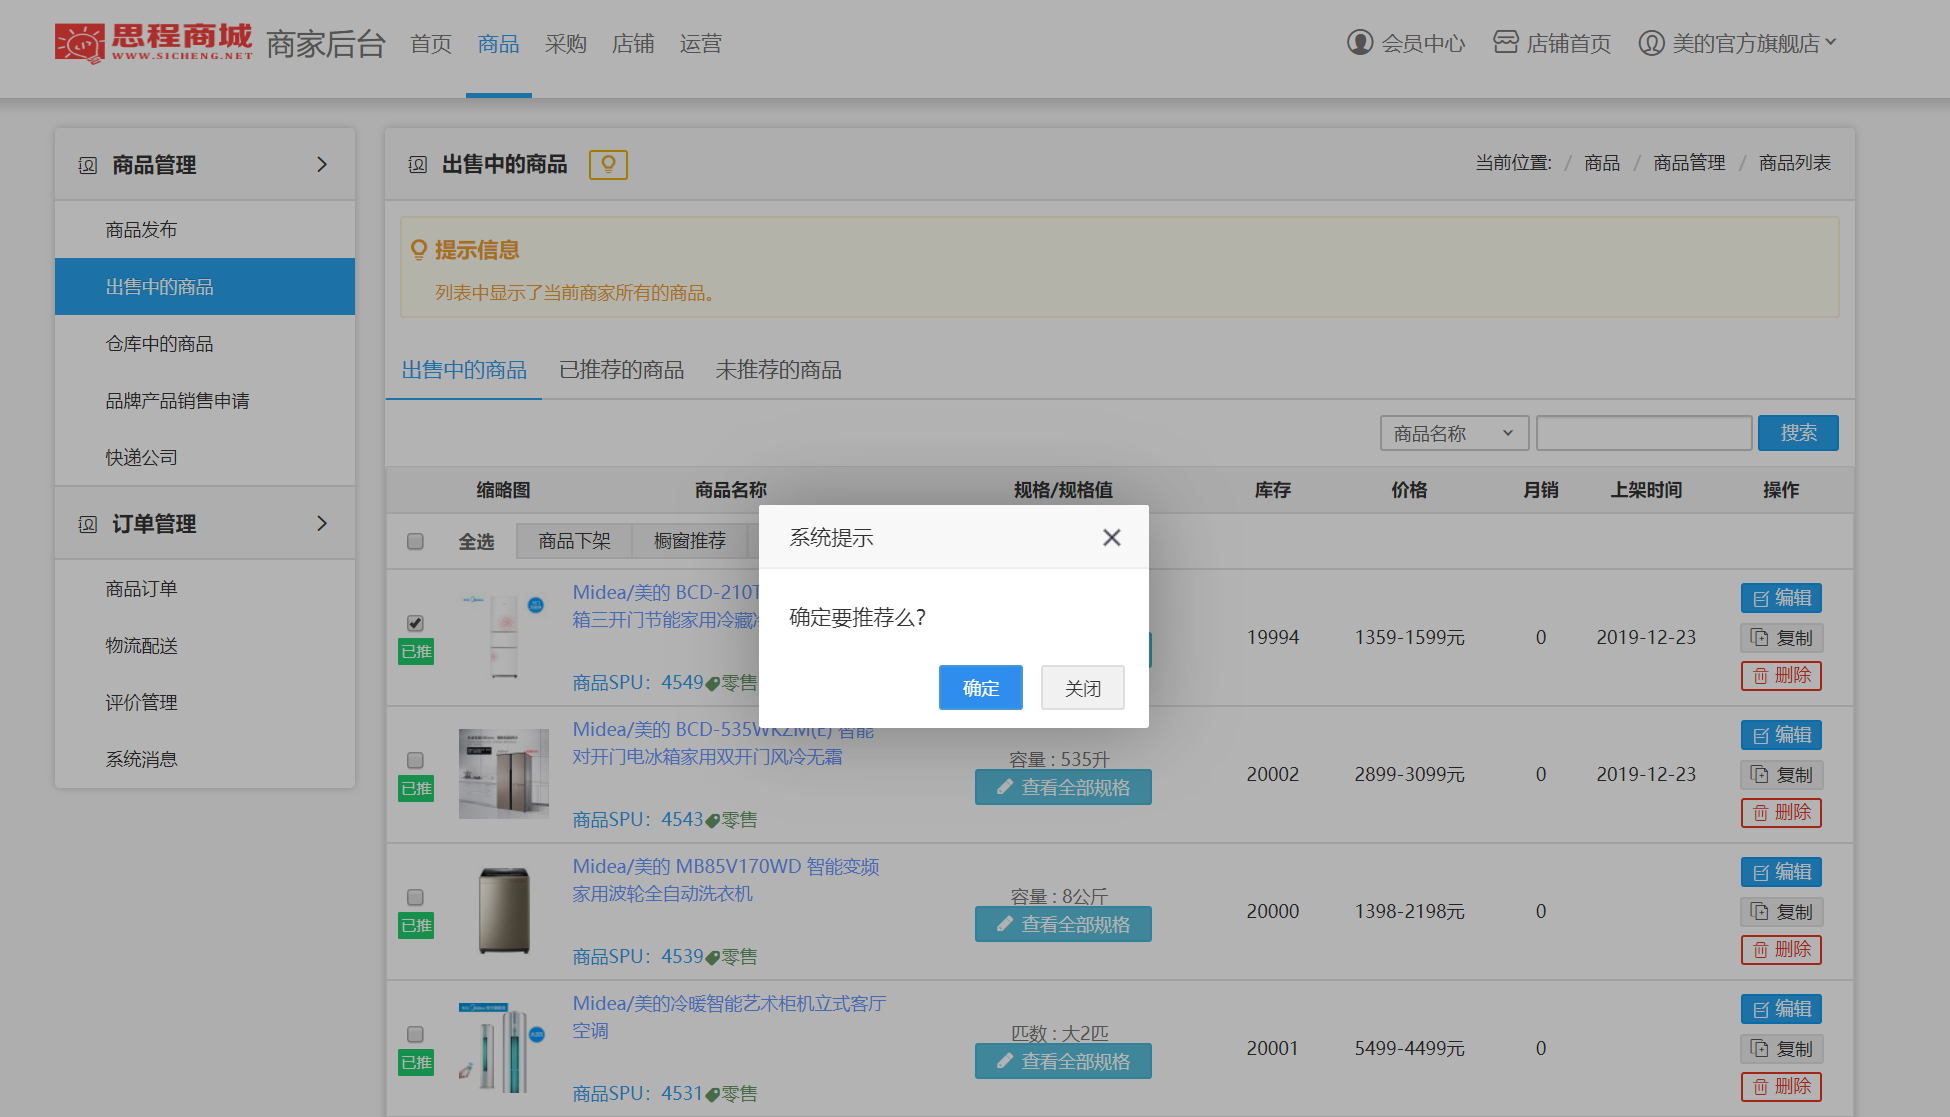1950x1117 pixels.
Task: Open the BCD-535 fridge thumbnail image
Action: (504, 774)
